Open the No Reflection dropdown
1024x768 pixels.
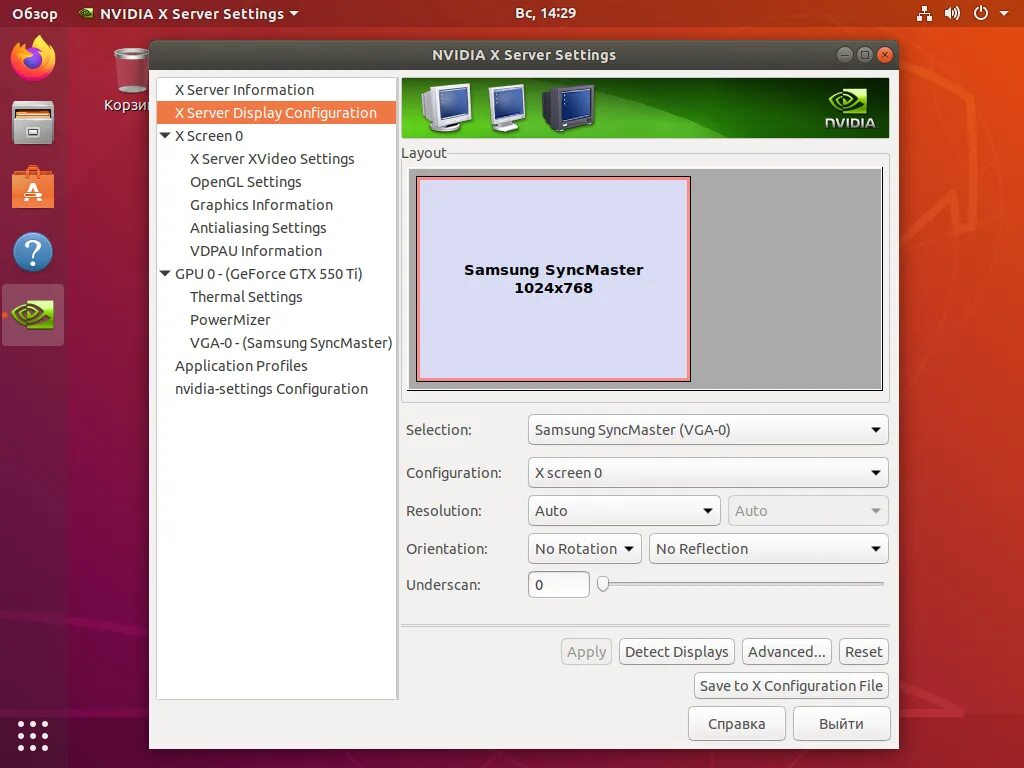click(x=769, y=549)
